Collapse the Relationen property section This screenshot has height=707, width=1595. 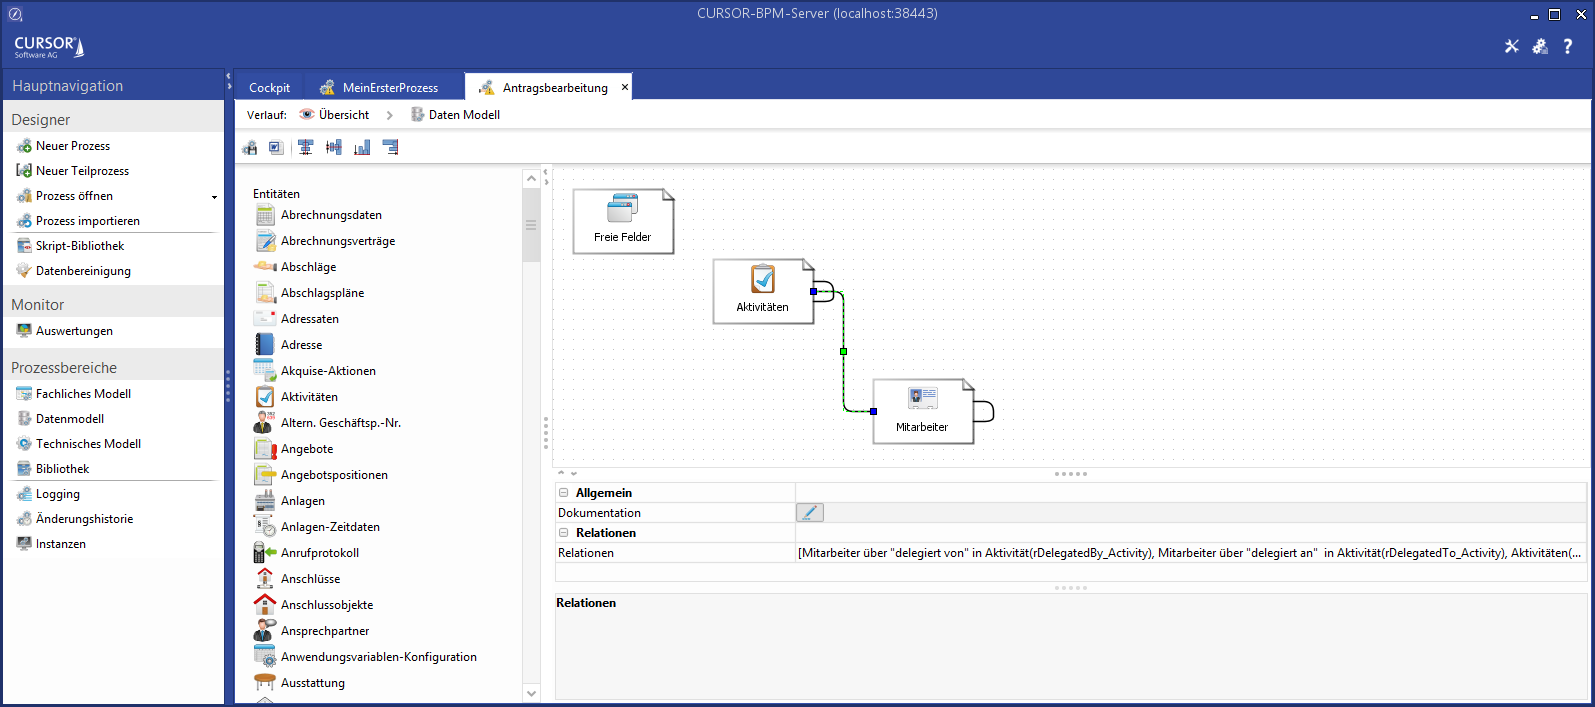(564, 533)
